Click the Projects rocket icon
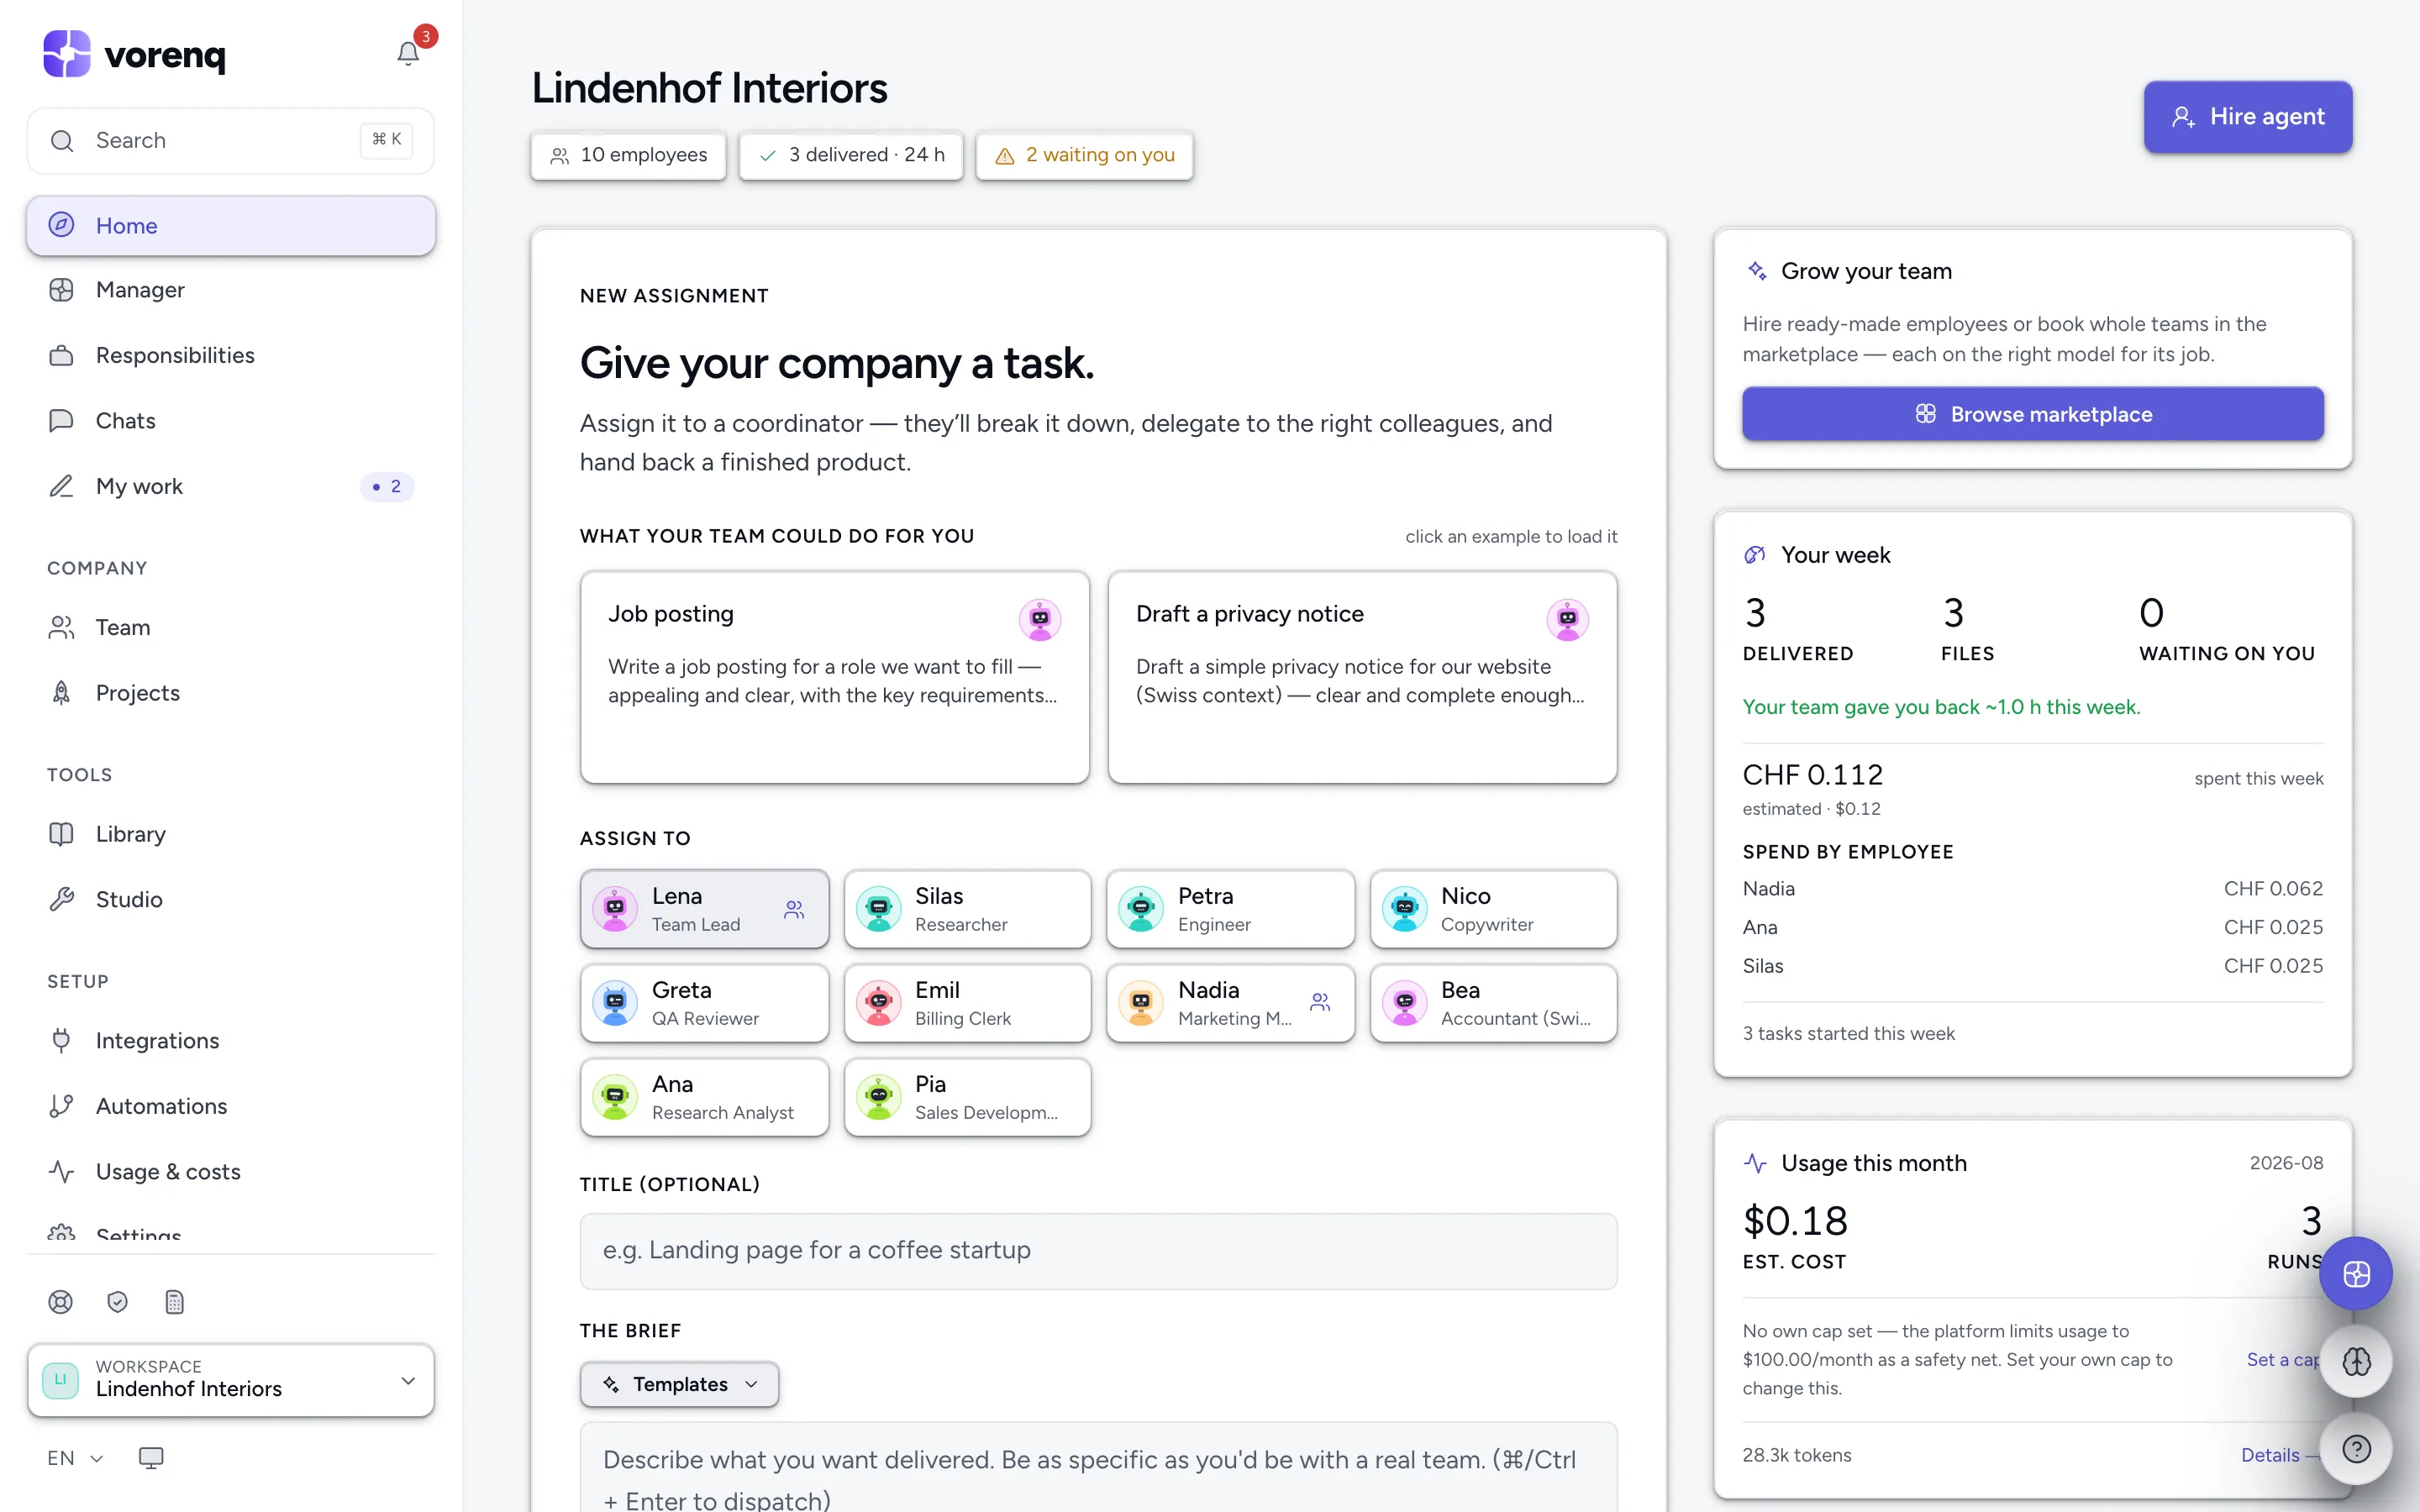This screenshot has height=1512, width=2420. [x=62, y=693]
